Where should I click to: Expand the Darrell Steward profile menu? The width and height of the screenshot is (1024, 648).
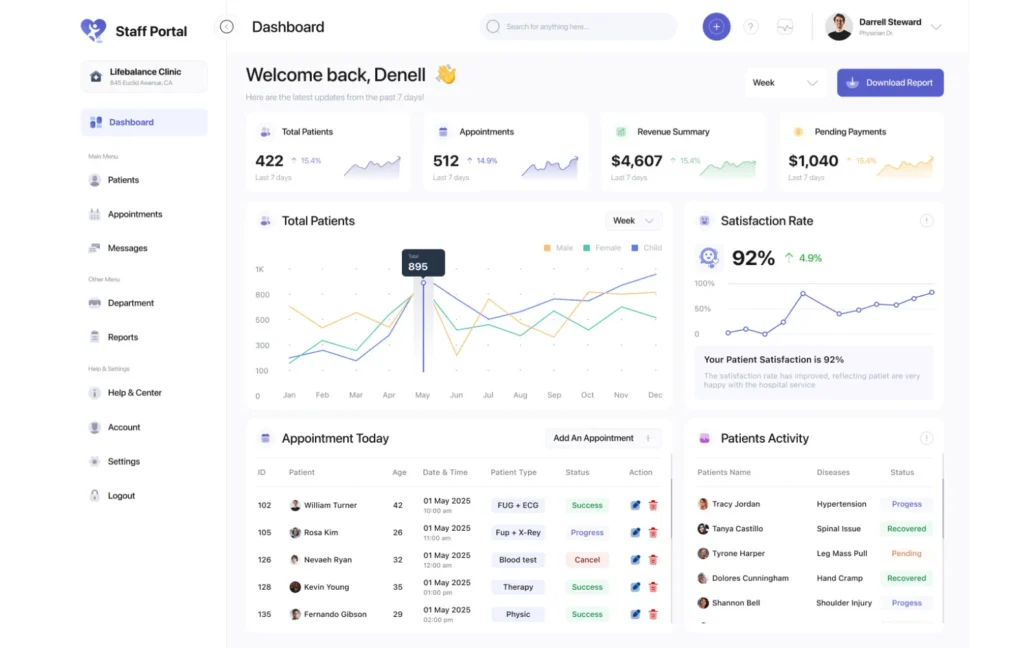tap(936, 27)
